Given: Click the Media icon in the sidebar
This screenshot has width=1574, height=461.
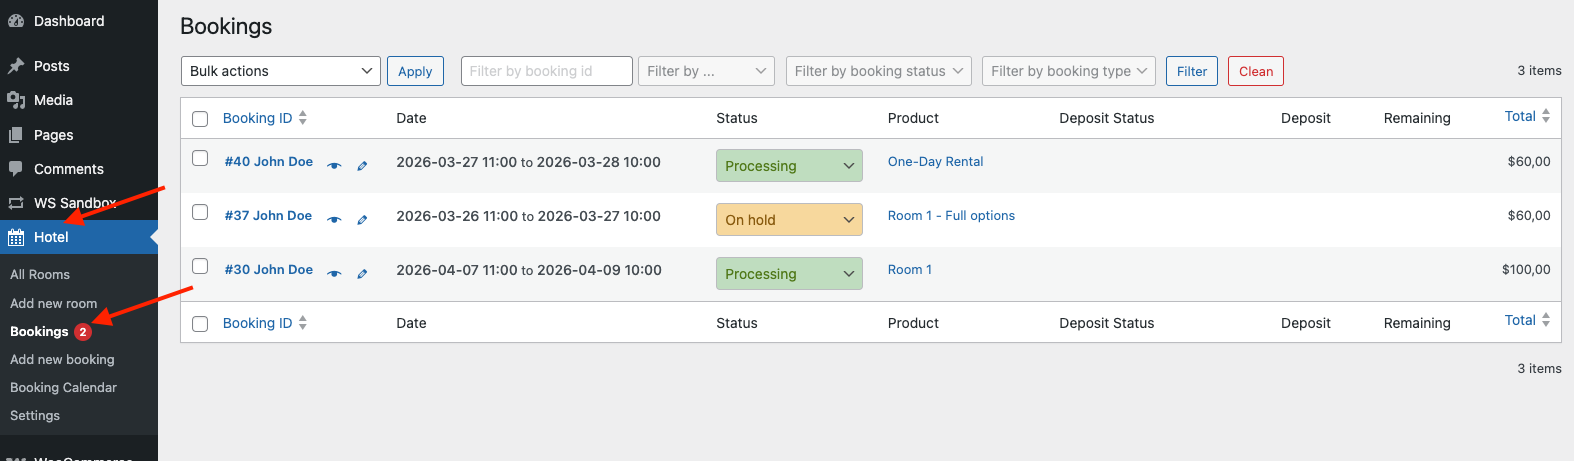Looking at the screenshot, I should click(x=16, y=100).
